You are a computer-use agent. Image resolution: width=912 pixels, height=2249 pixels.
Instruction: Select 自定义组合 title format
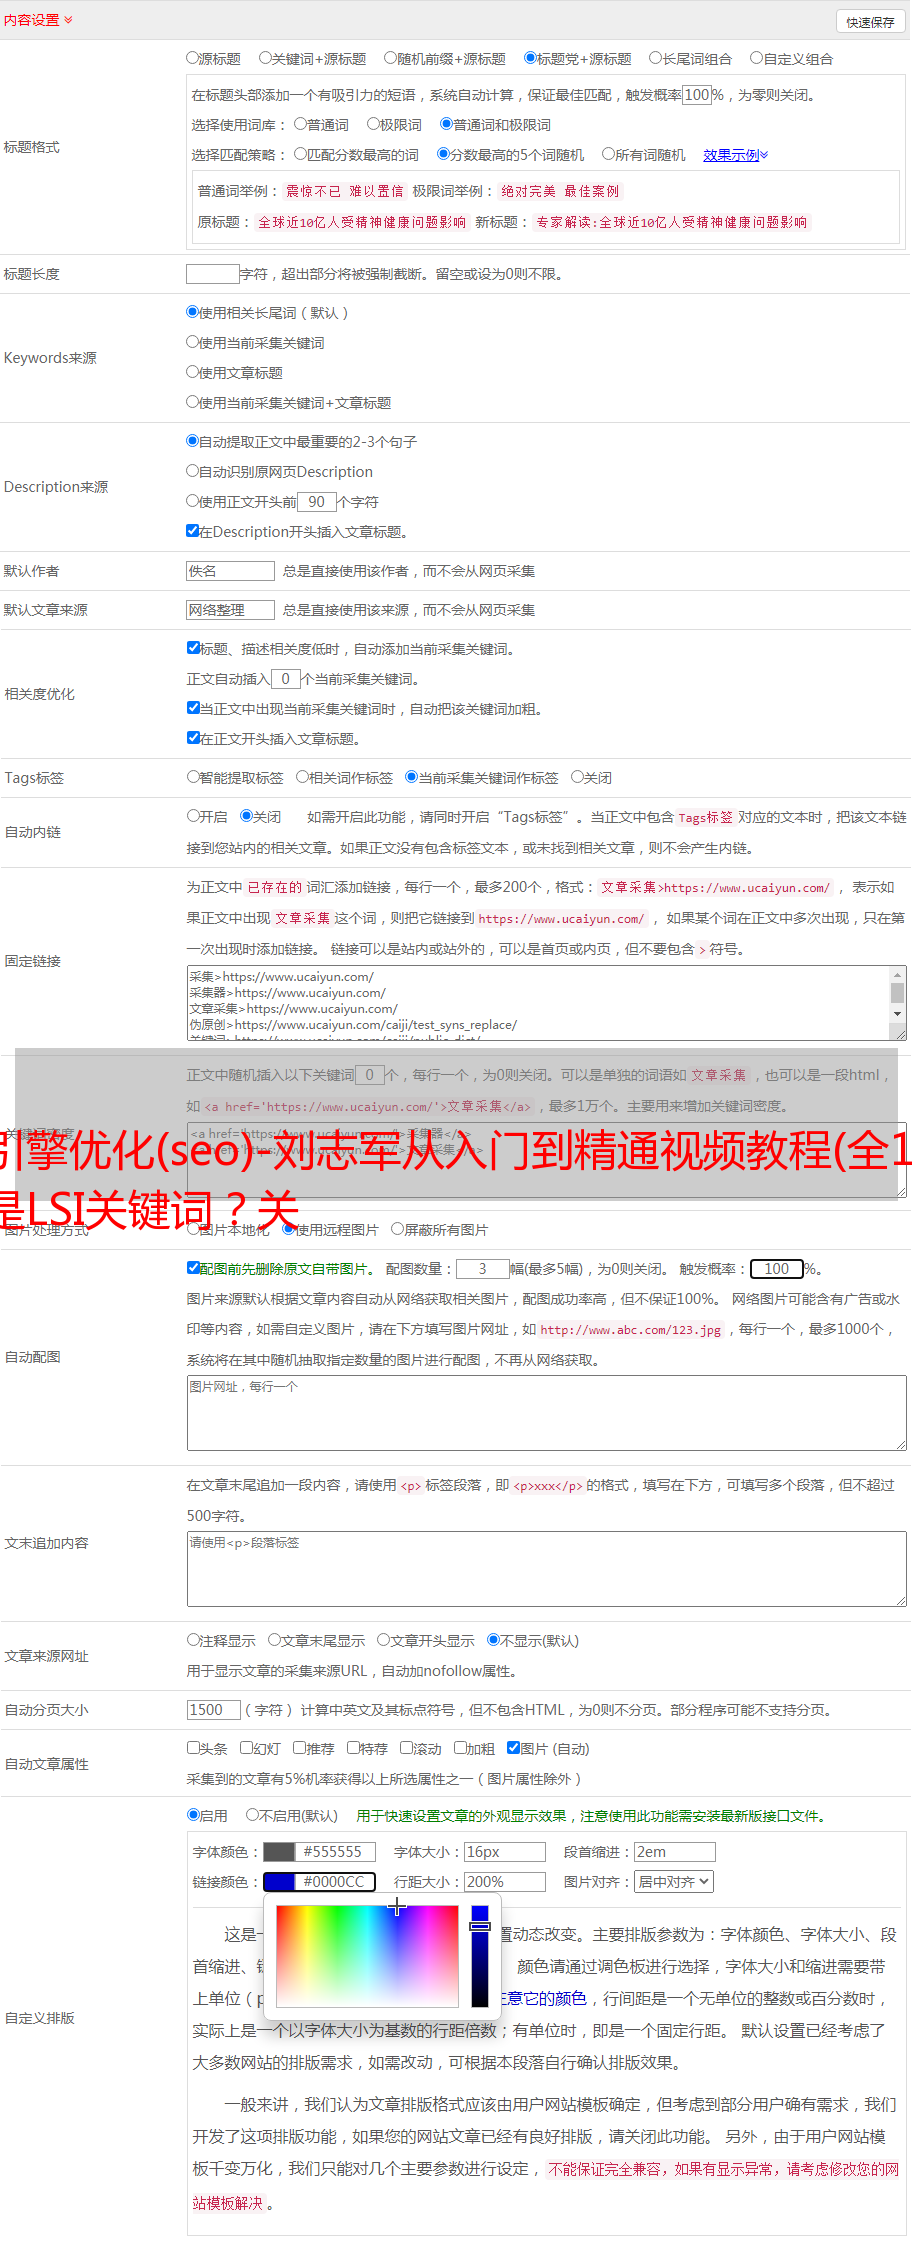(757, 58)
